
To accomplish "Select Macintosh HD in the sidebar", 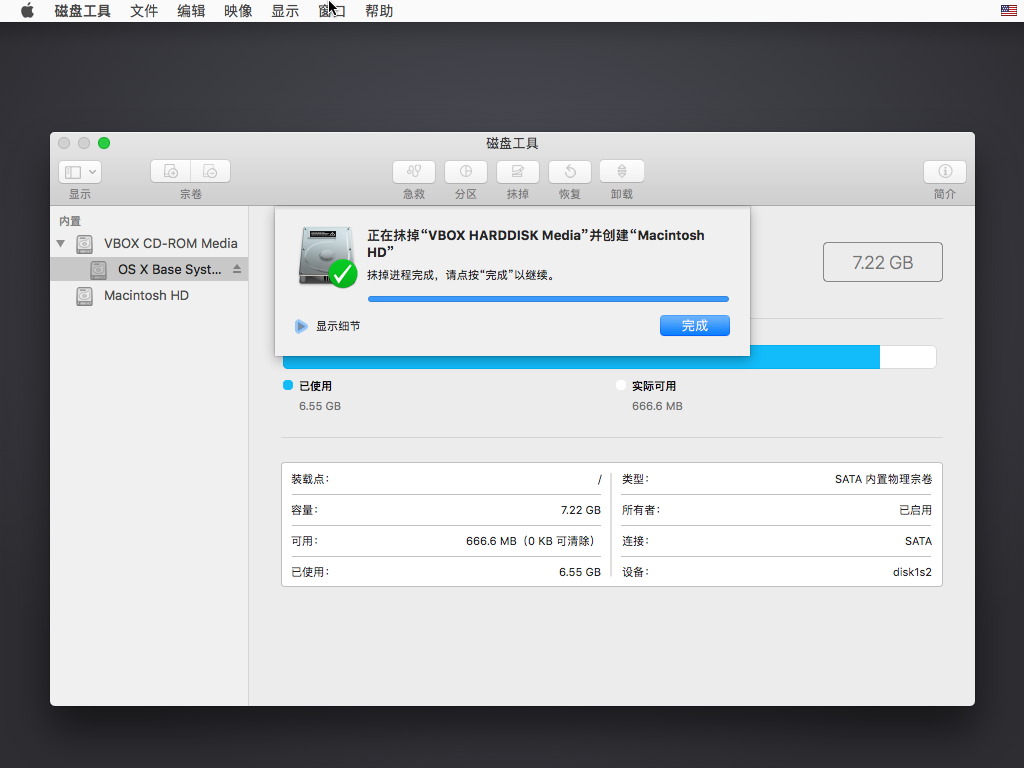I will 146,296.
